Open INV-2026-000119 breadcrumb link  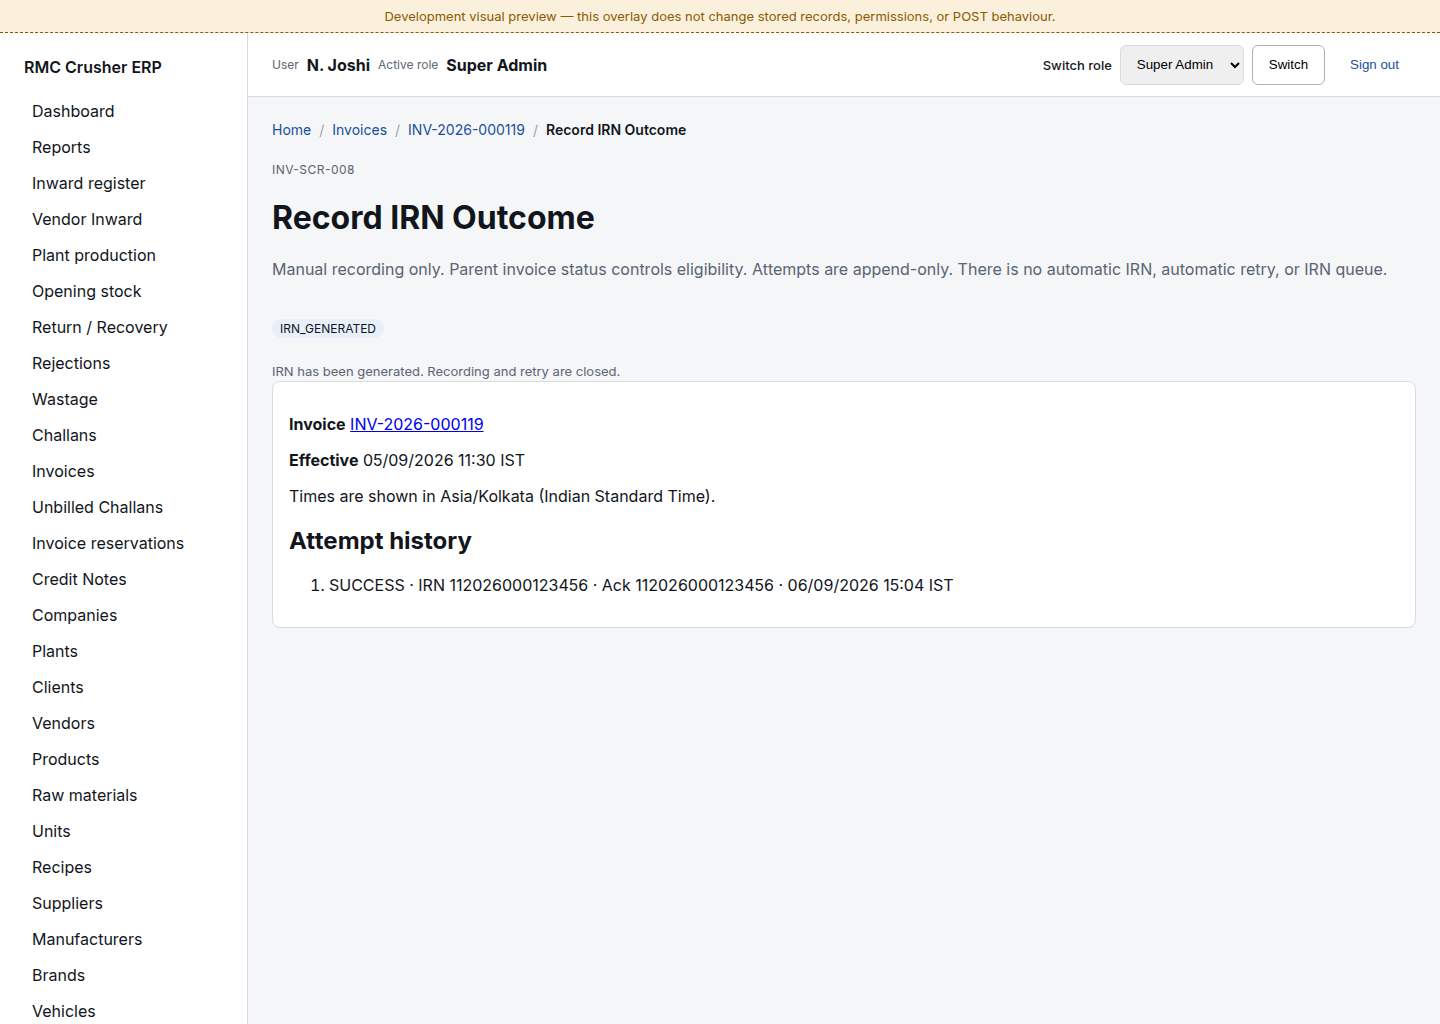466,130
